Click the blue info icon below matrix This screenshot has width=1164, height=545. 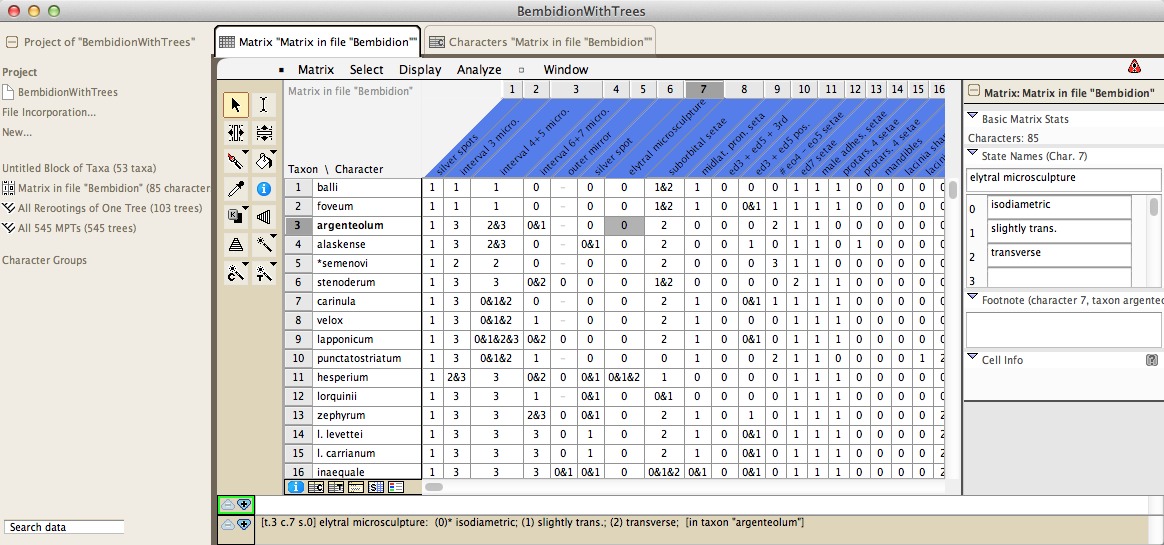[x=296, y=487]
